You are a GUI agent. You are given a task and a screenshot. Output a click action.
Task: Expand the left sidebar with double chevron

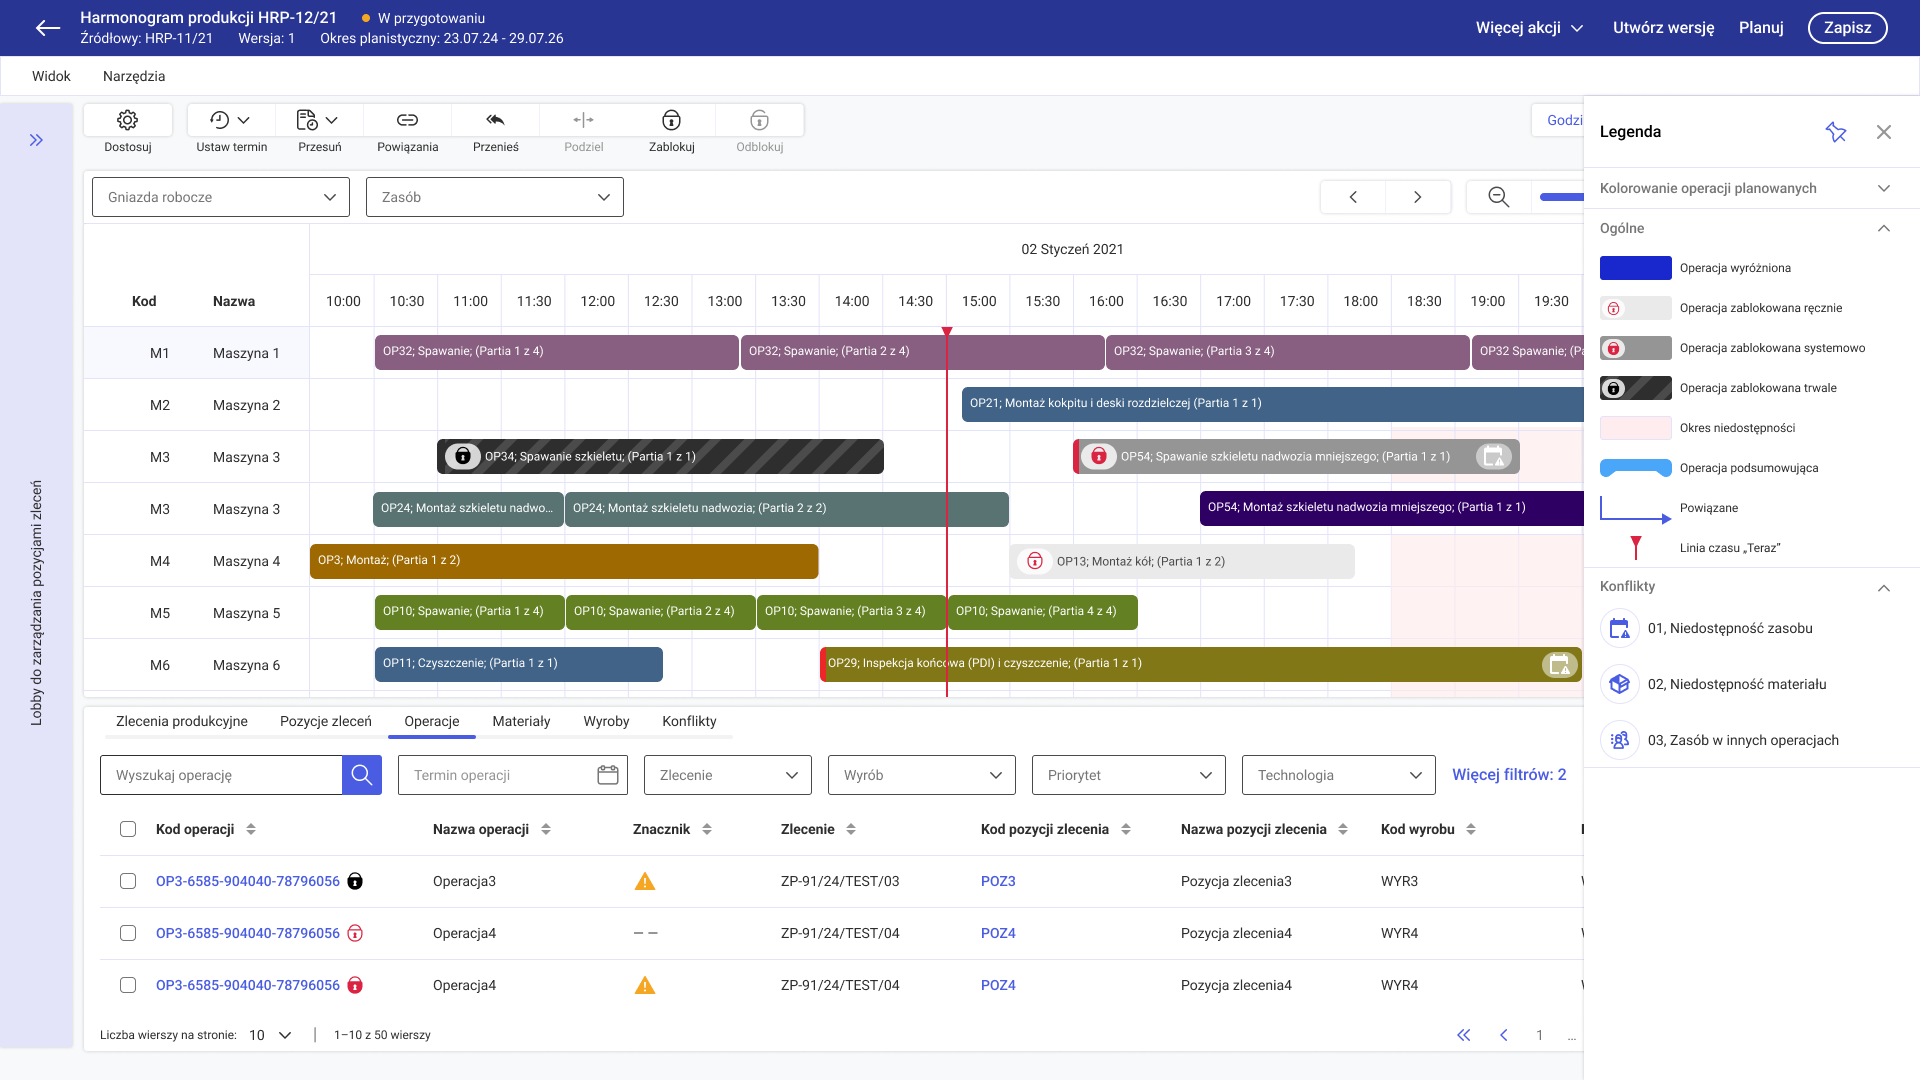tap(37, 140)
